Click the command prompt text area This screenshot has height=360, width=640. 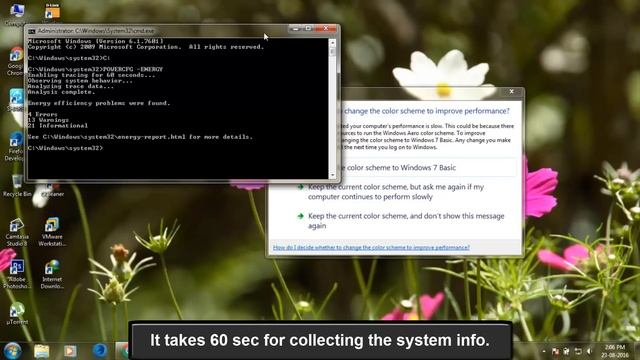[x=178, y=108]
